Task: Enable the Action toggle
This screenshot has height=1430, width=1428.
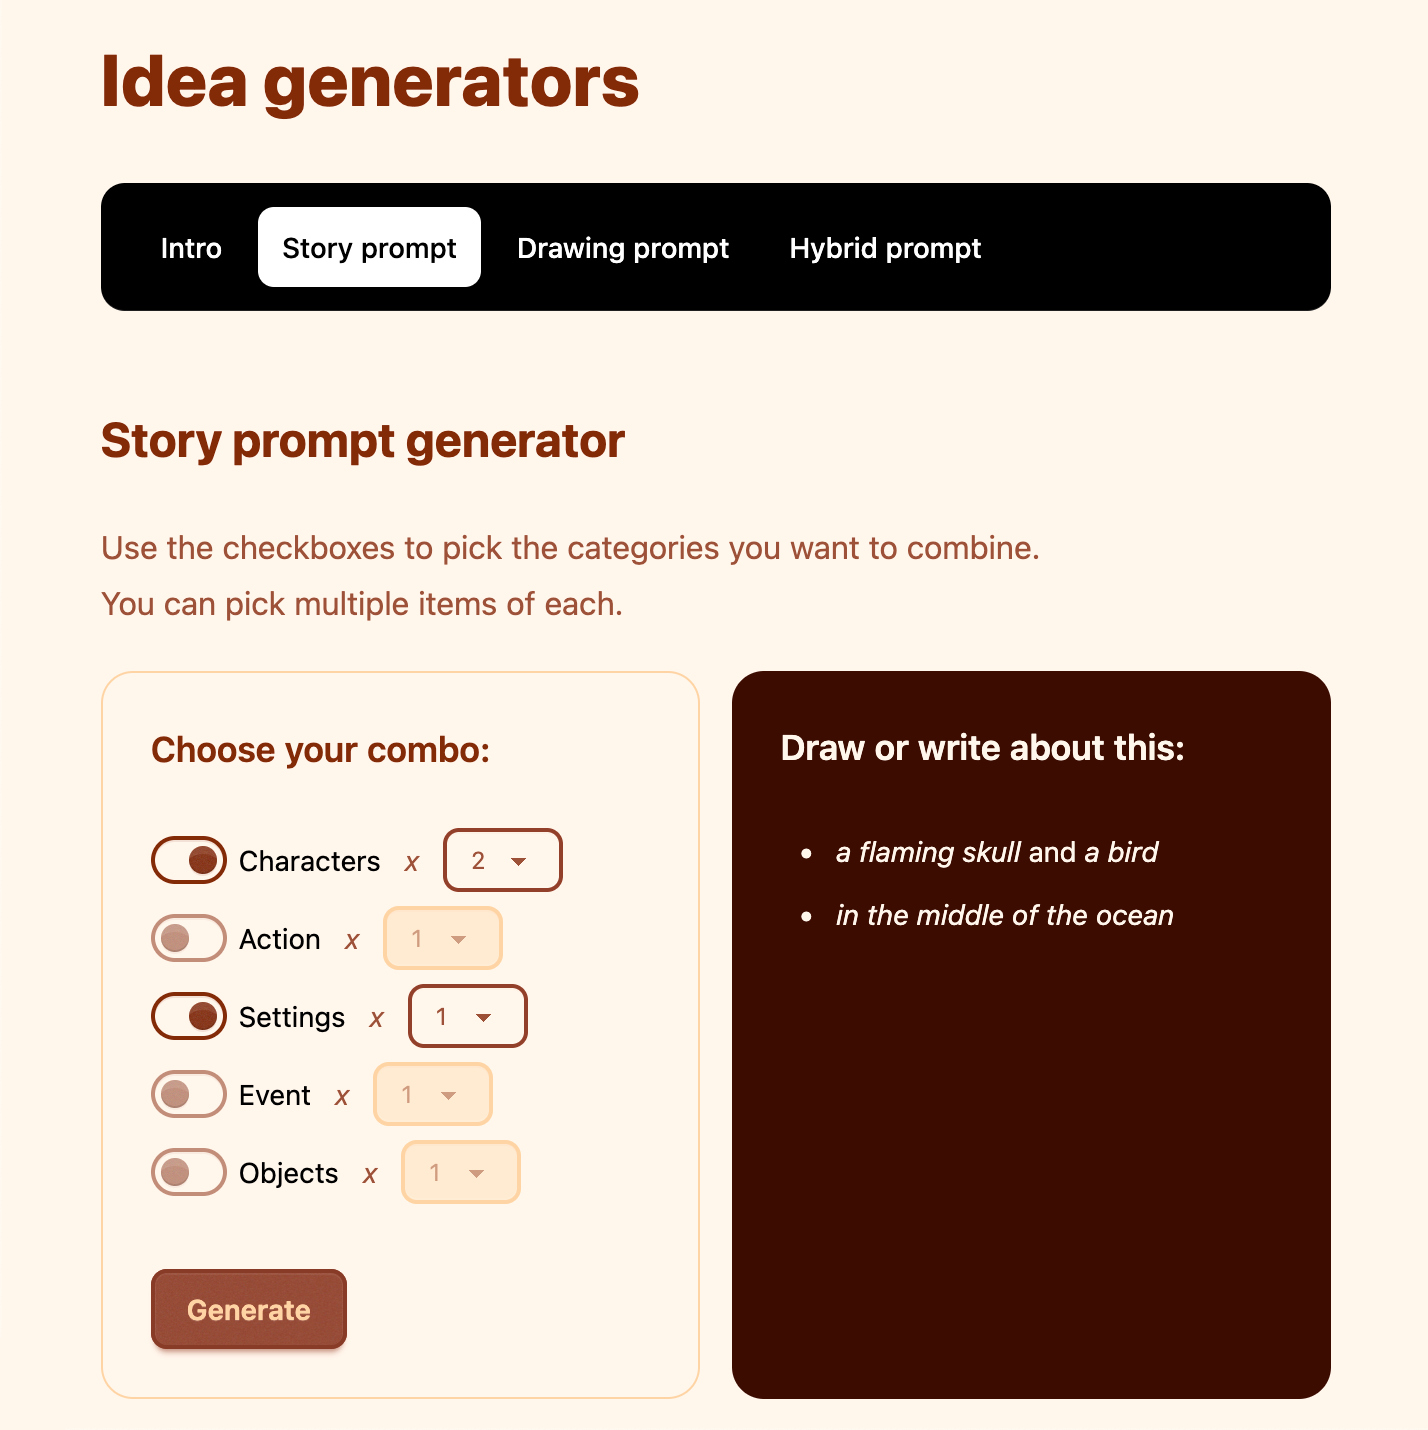Action: [x=188, y=938]
